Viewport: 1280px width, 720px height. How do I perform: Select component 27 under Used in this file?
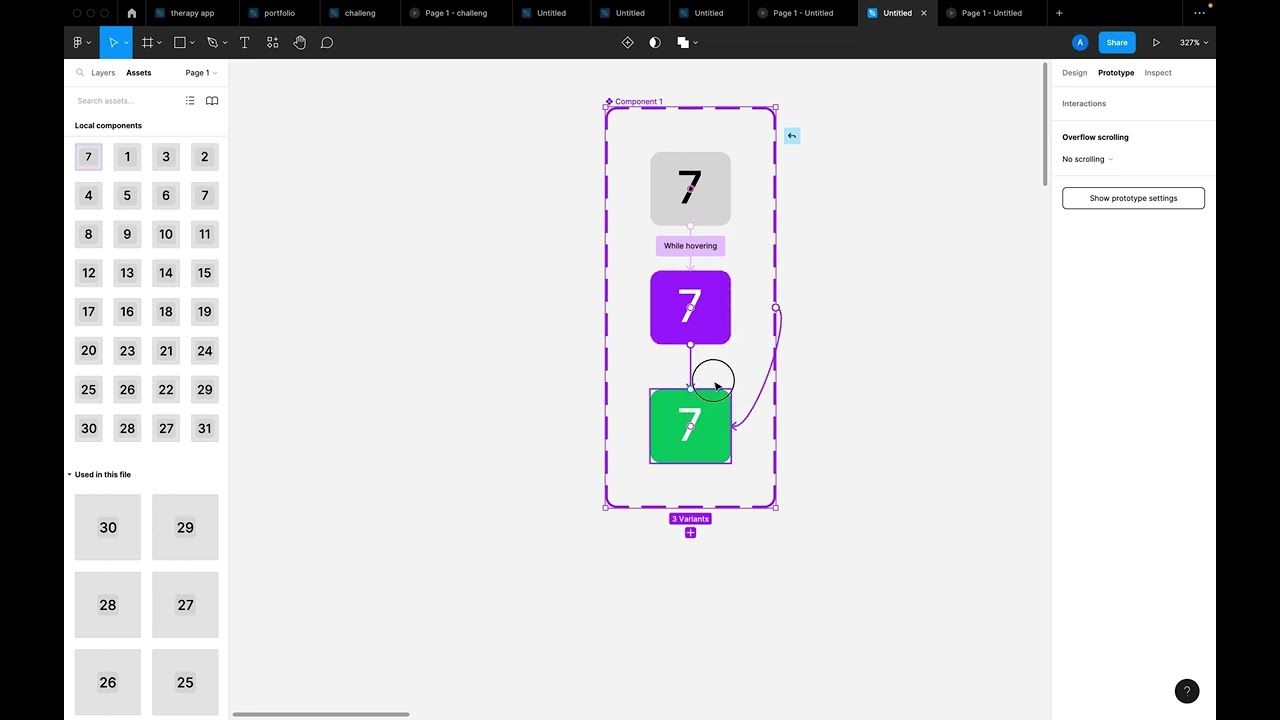[185, 605]
